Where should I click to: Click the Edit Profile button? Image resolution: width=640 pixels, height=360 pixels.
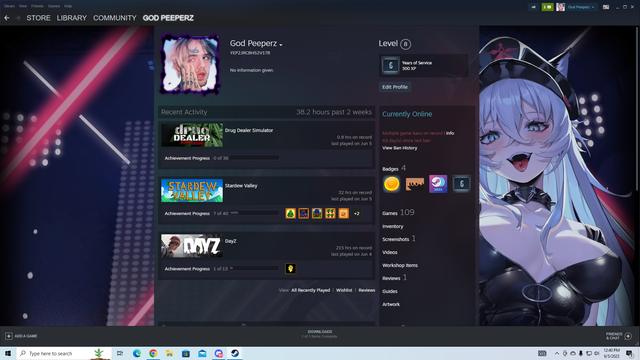(395, 87)
